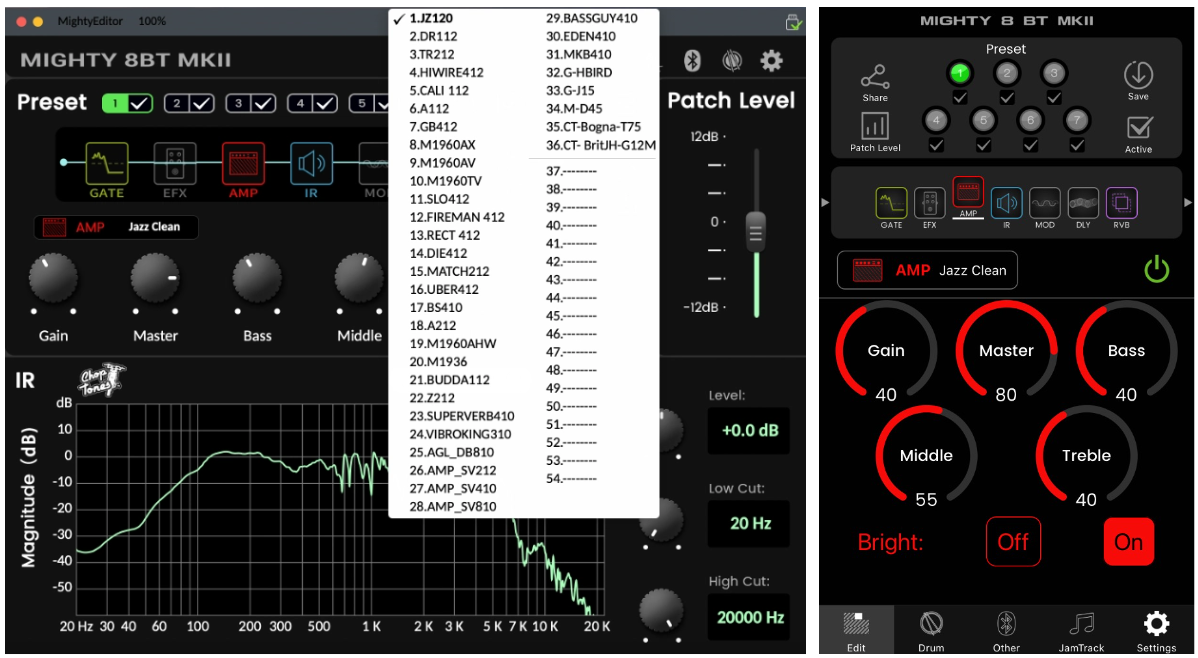Image resolution: width=1198 pixels, height=658 pixels.
Task: Toggle the green AMP power button
Action: [1156, 269]
